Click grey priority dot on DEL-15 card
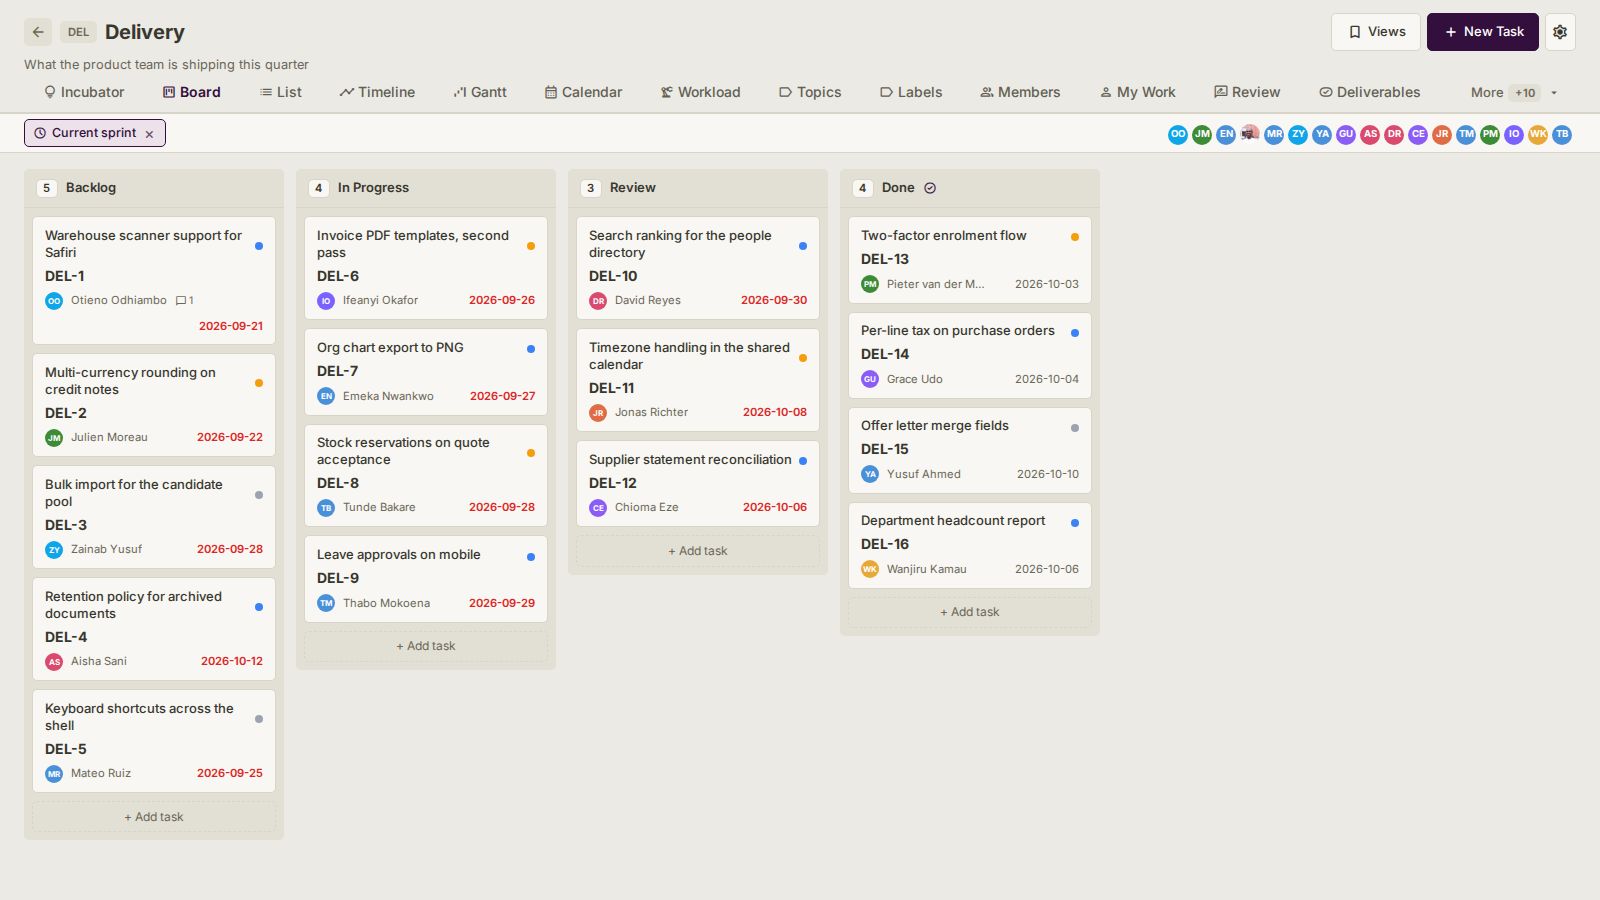 coord(1075,428)
